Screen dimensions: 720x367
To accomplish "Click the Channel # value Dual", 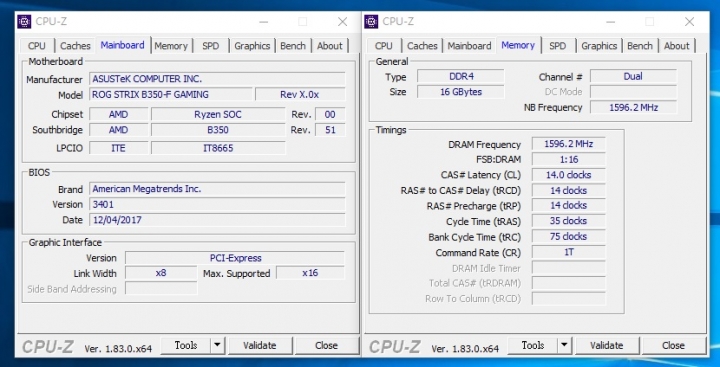I will tap(633, 76).
